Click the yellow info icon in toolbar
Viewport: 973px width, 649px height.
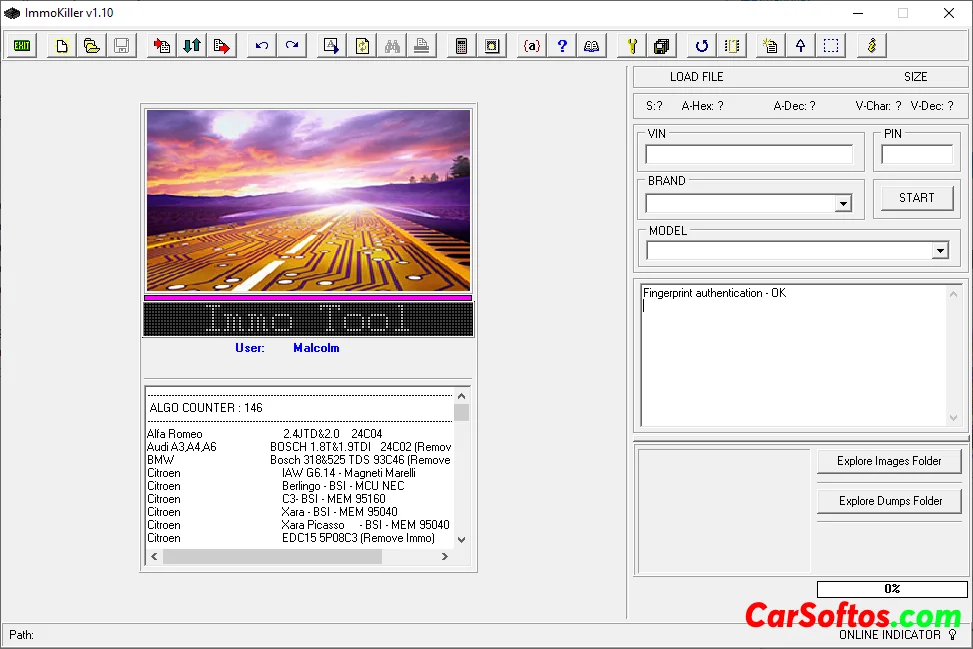[x=872, y=46]
